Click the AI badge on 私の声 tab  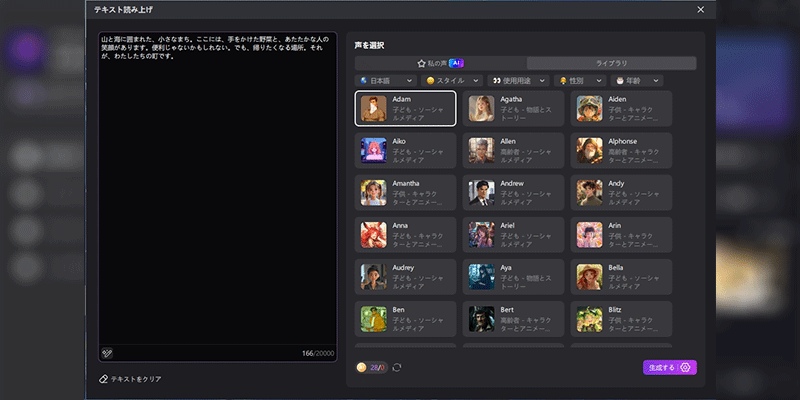pos(457,63)
